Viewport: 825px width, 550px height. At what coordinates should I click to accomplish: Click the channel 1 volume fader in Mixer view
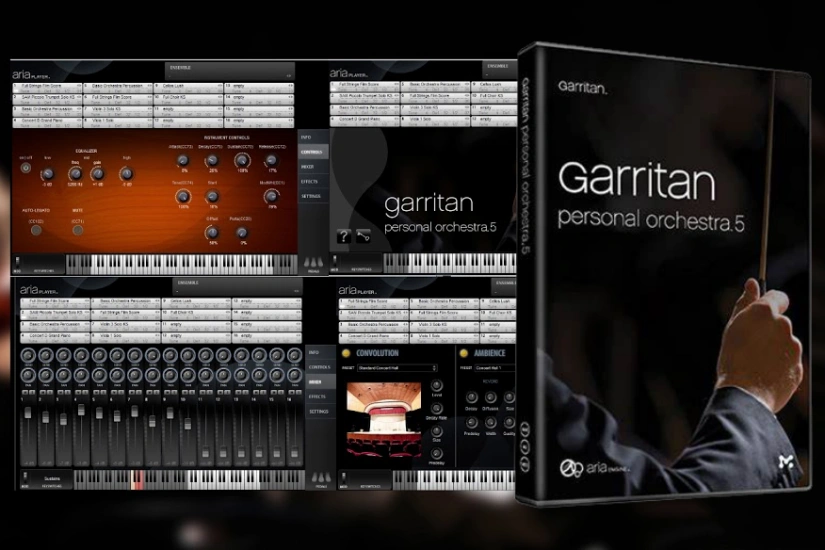(x=28, y=413)
